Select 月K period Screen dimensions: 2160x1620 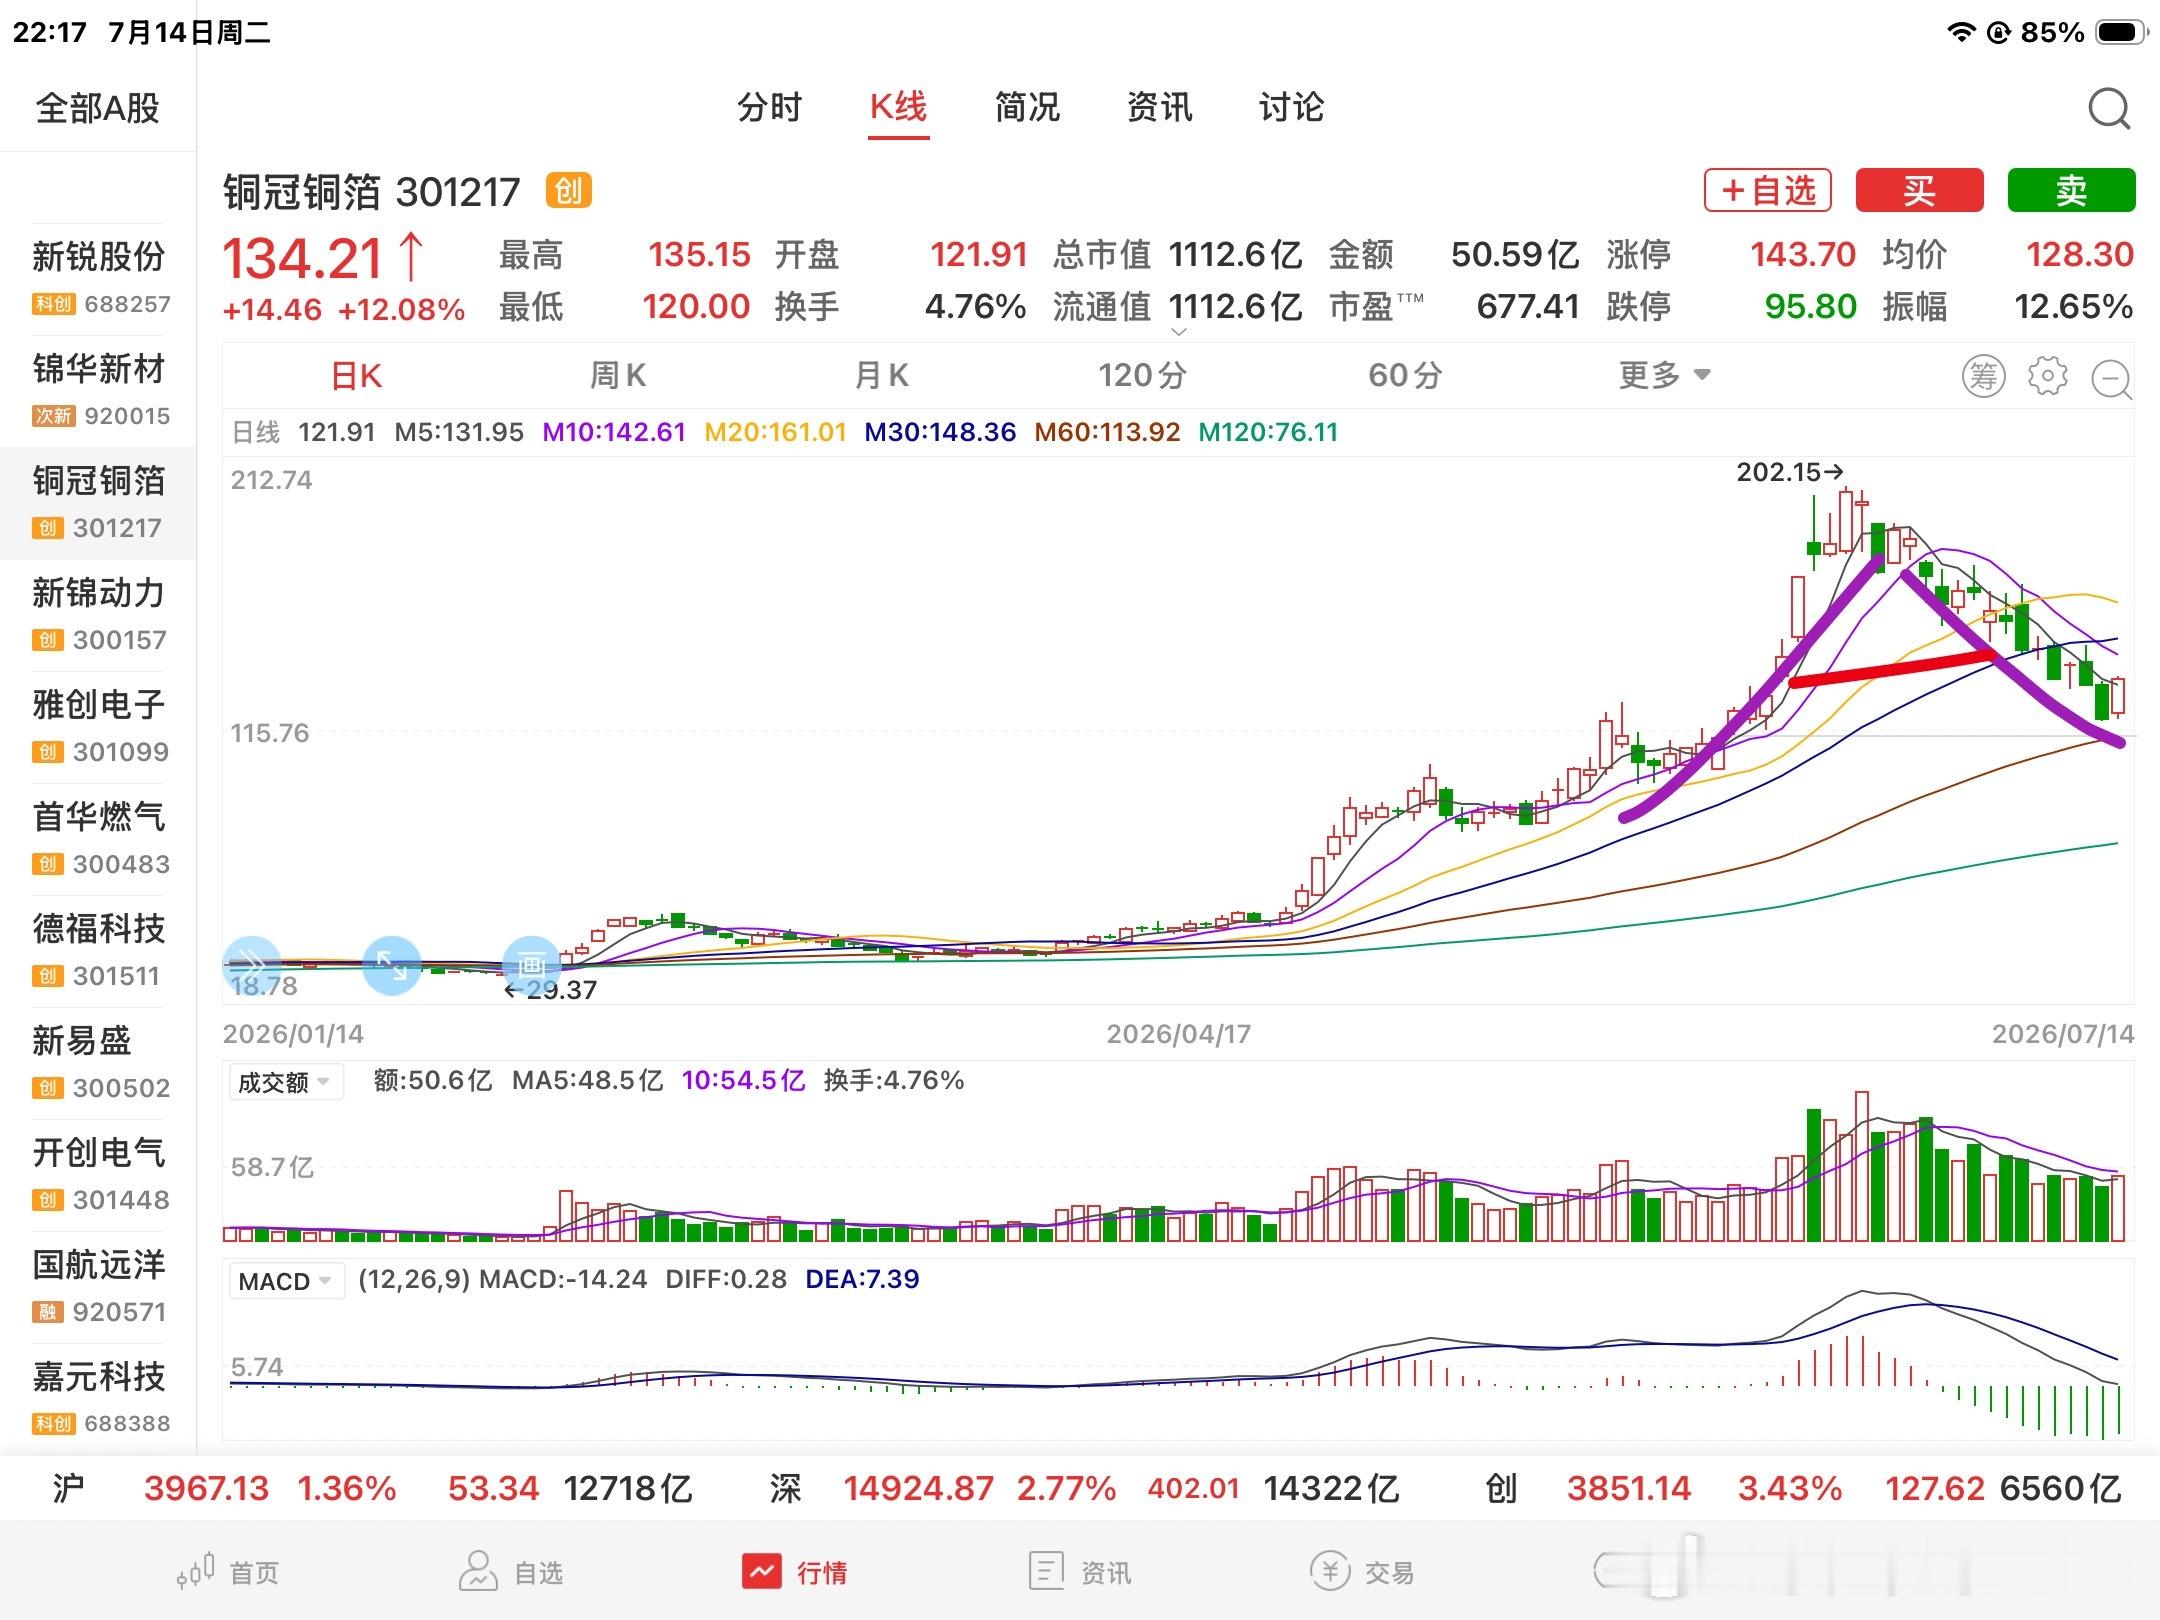(x=881, y=376)
